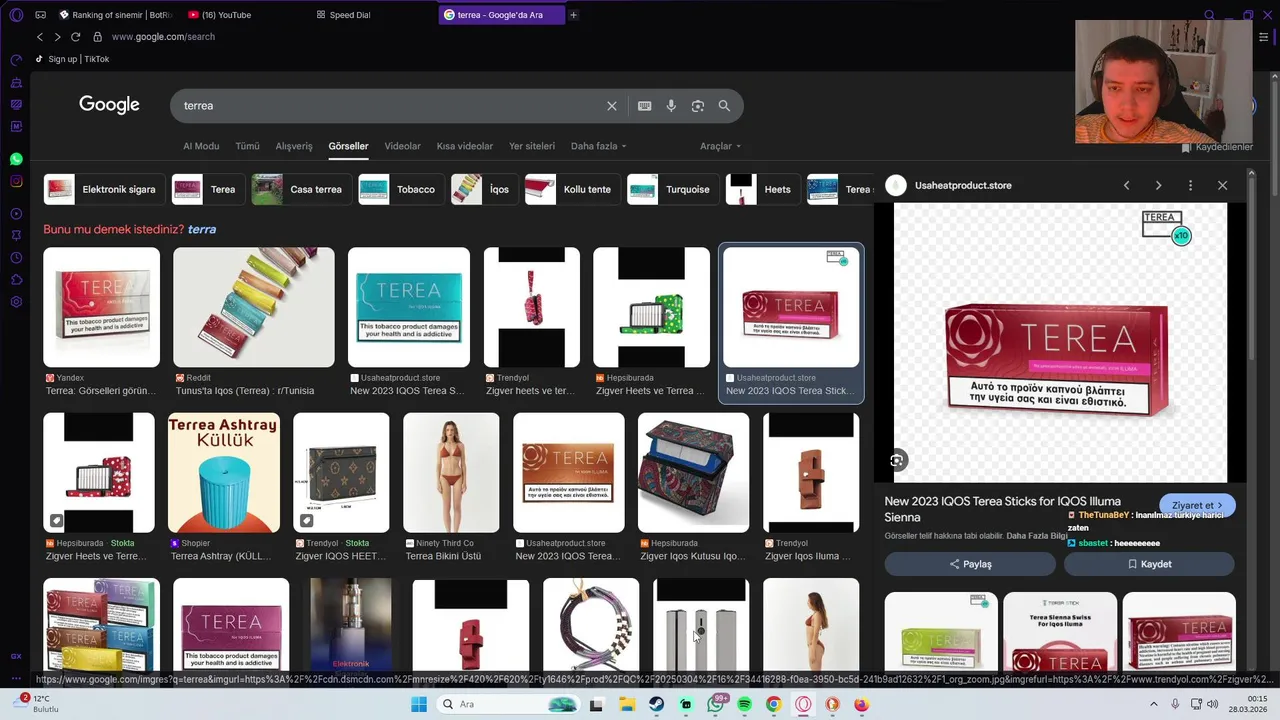The width and height of the screenshot is (1280, 720).
Task: Show hidden system tray icons chevron
Action: (x=1154, y=704)
